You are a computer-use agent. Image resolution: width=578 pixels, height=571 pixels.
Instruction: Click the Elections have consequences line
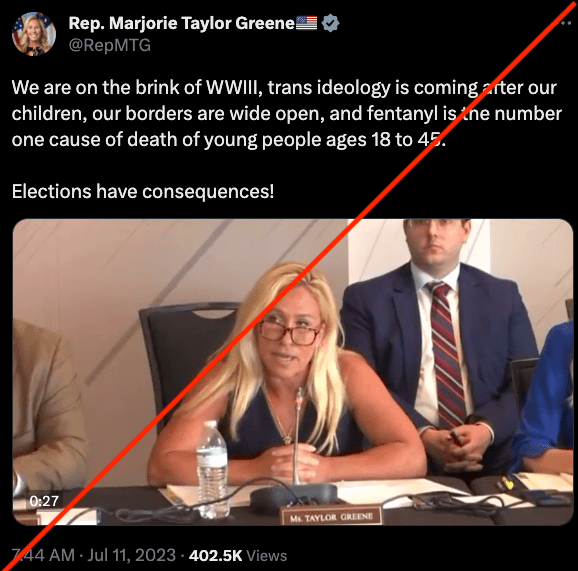(x=143, y=191)
